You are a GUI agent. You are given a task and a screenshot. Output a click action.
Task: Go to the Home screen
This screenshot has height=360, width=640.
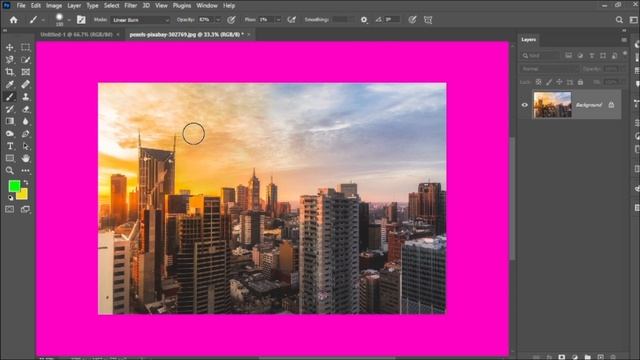point(13,20)
